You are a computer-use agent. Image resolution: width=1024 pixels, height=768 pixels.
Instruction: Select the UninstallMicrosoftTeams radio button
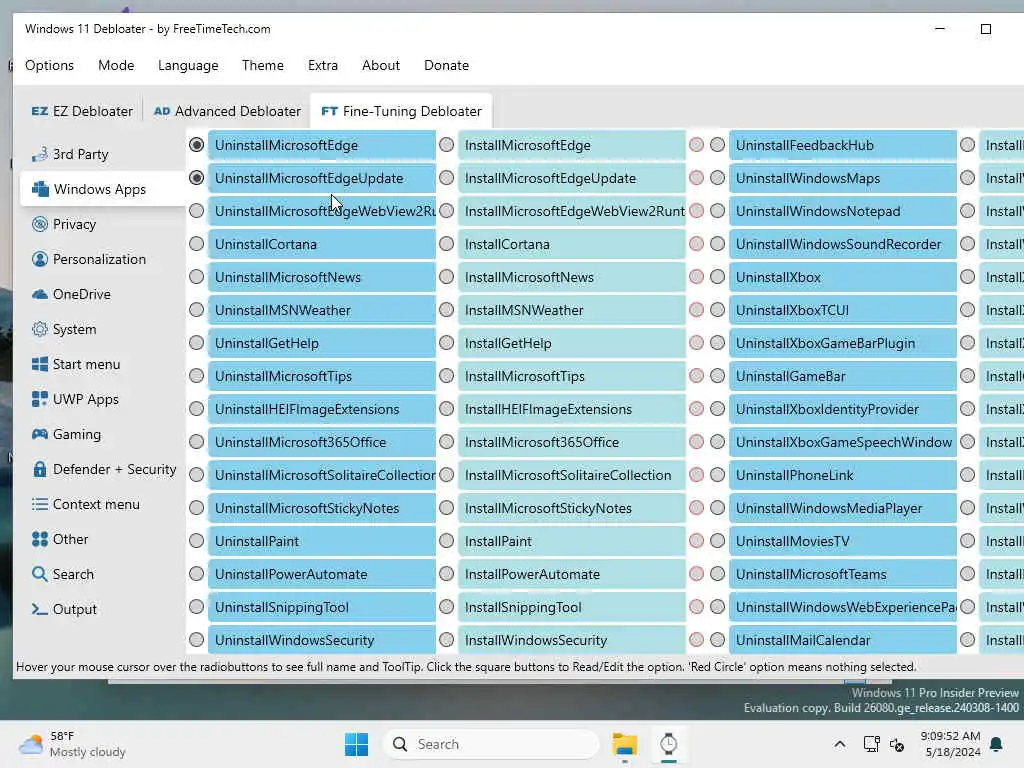[718, 573]
